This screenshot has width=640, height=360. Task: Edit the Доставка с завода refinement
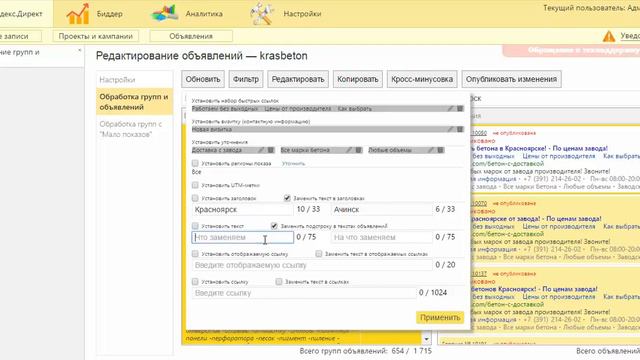[261, 150]
